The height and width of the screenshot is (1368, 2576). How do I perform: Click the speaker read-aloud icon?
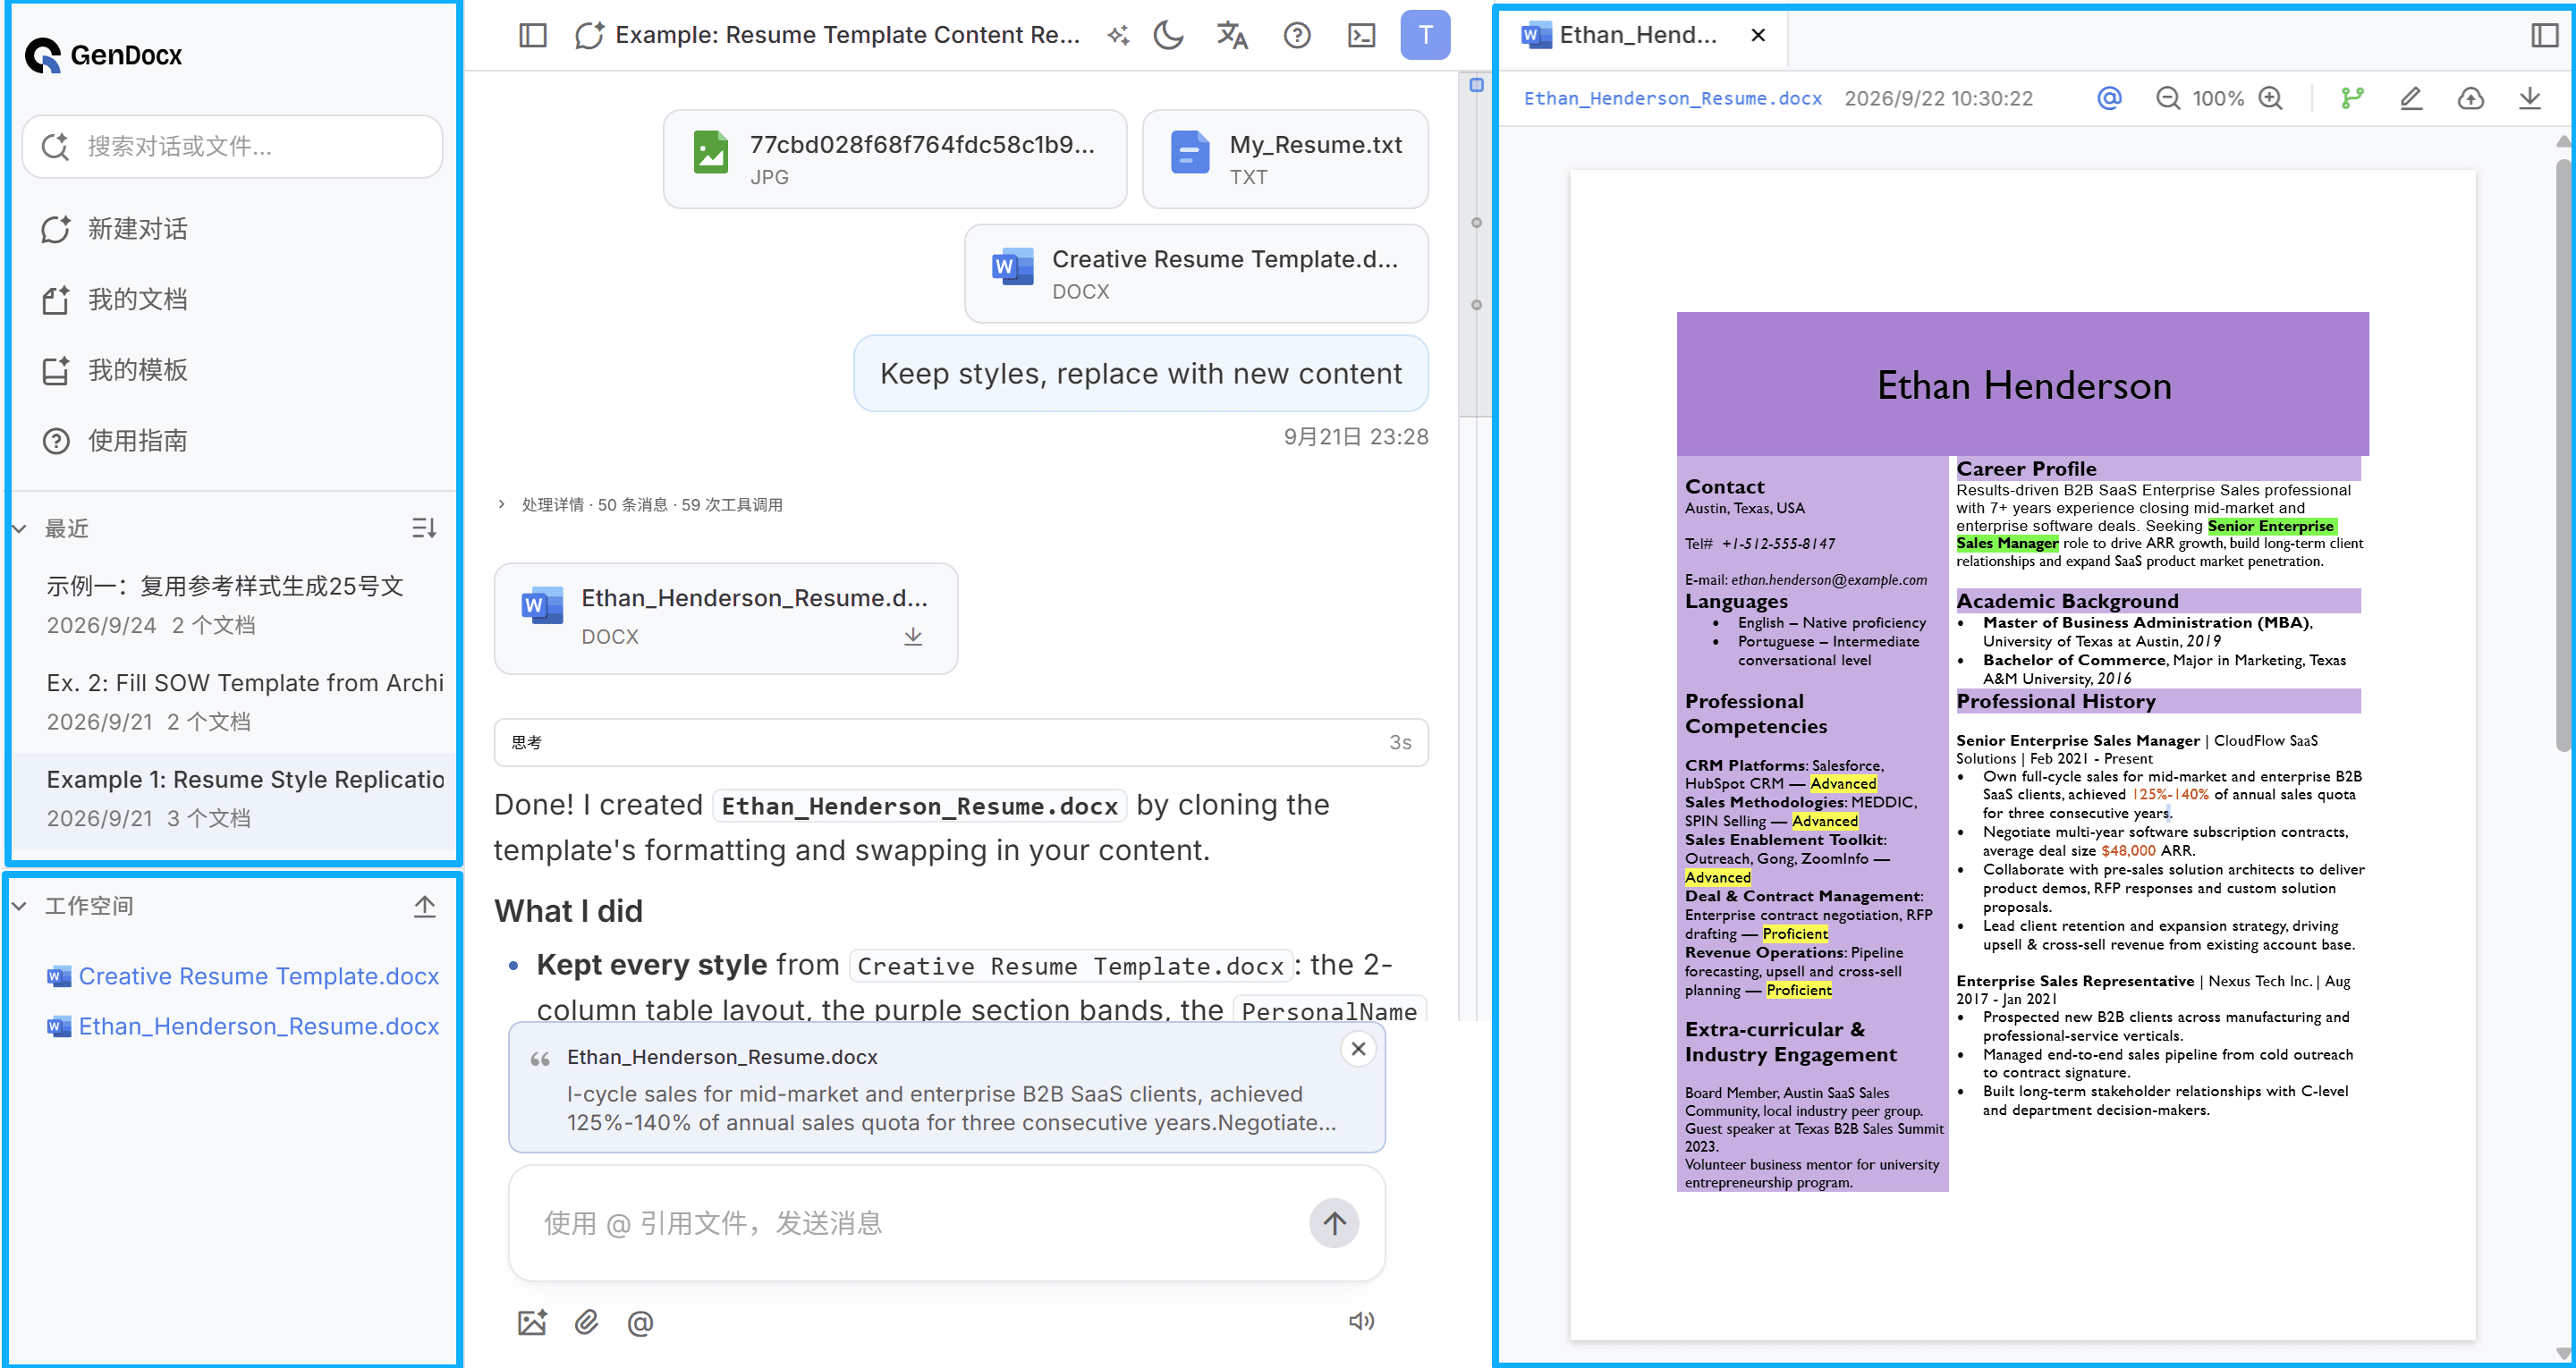[1361, 1321]
